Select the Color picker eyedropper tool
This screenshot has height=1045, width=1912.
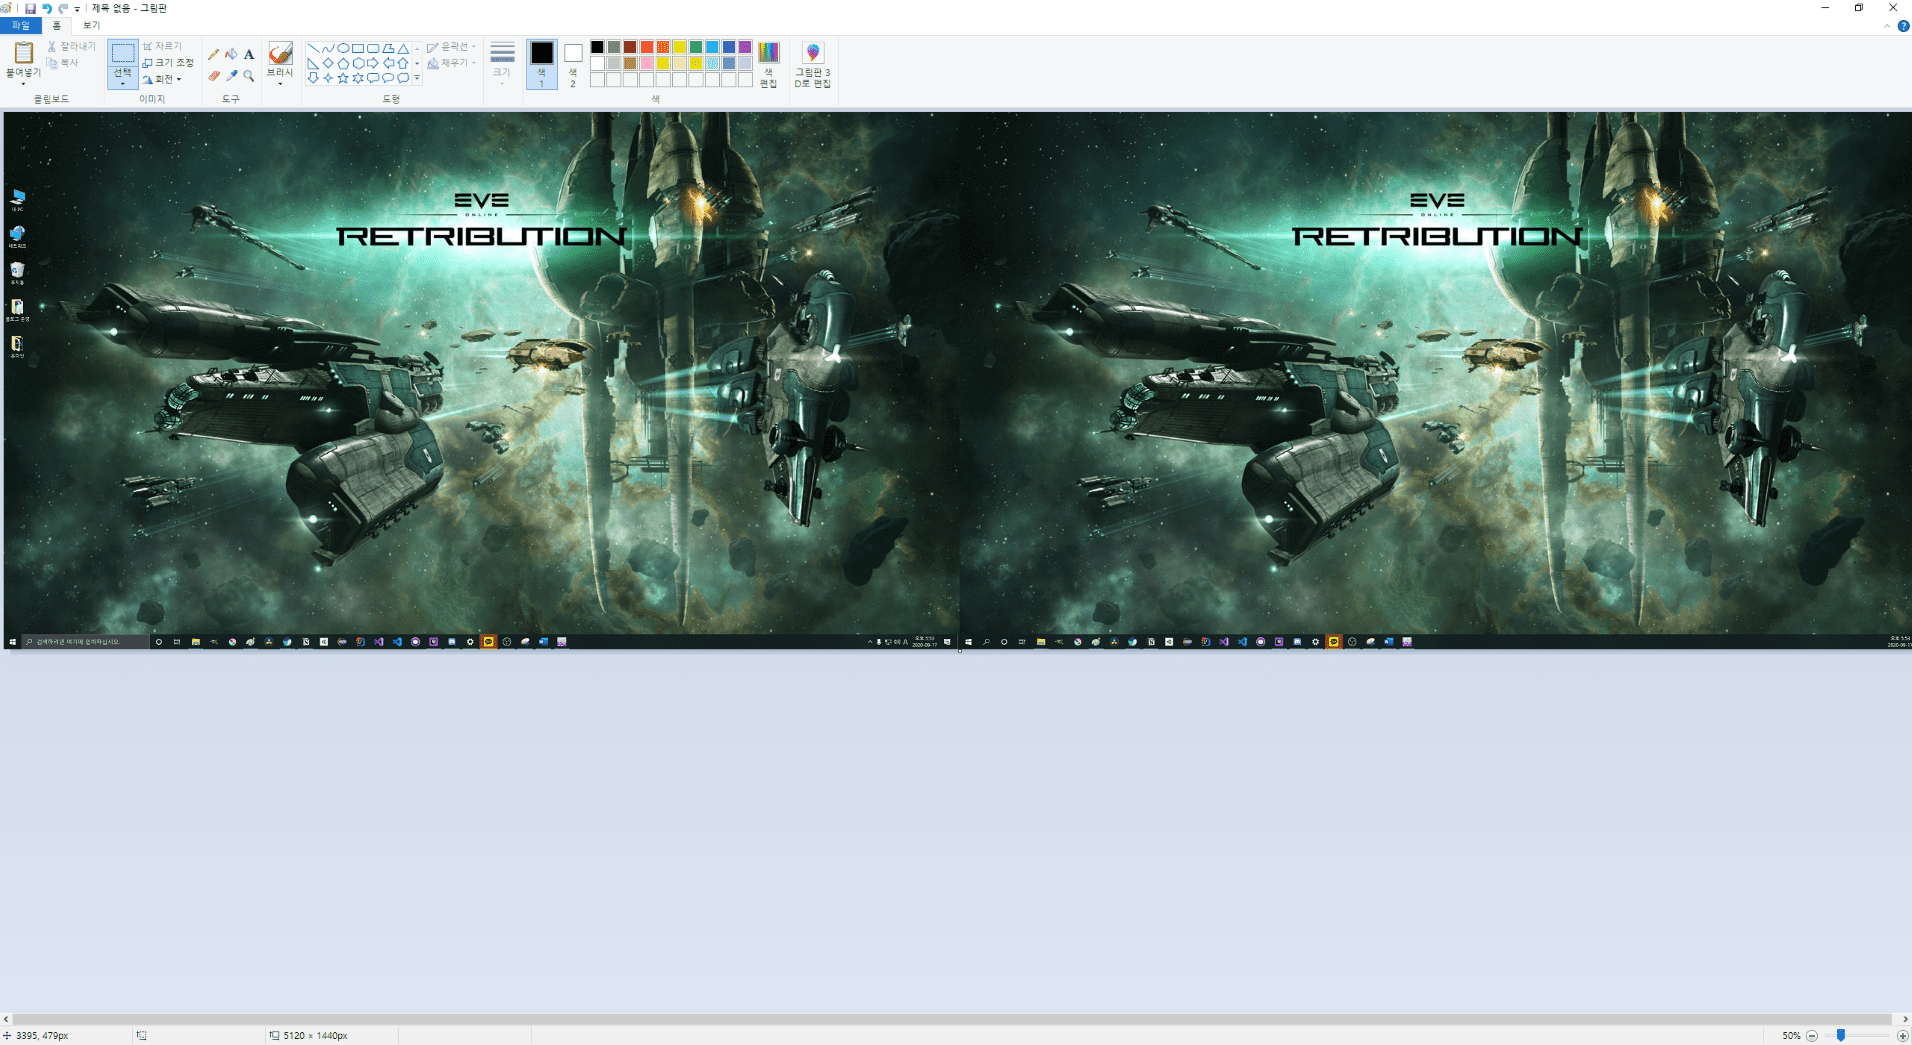231,75
